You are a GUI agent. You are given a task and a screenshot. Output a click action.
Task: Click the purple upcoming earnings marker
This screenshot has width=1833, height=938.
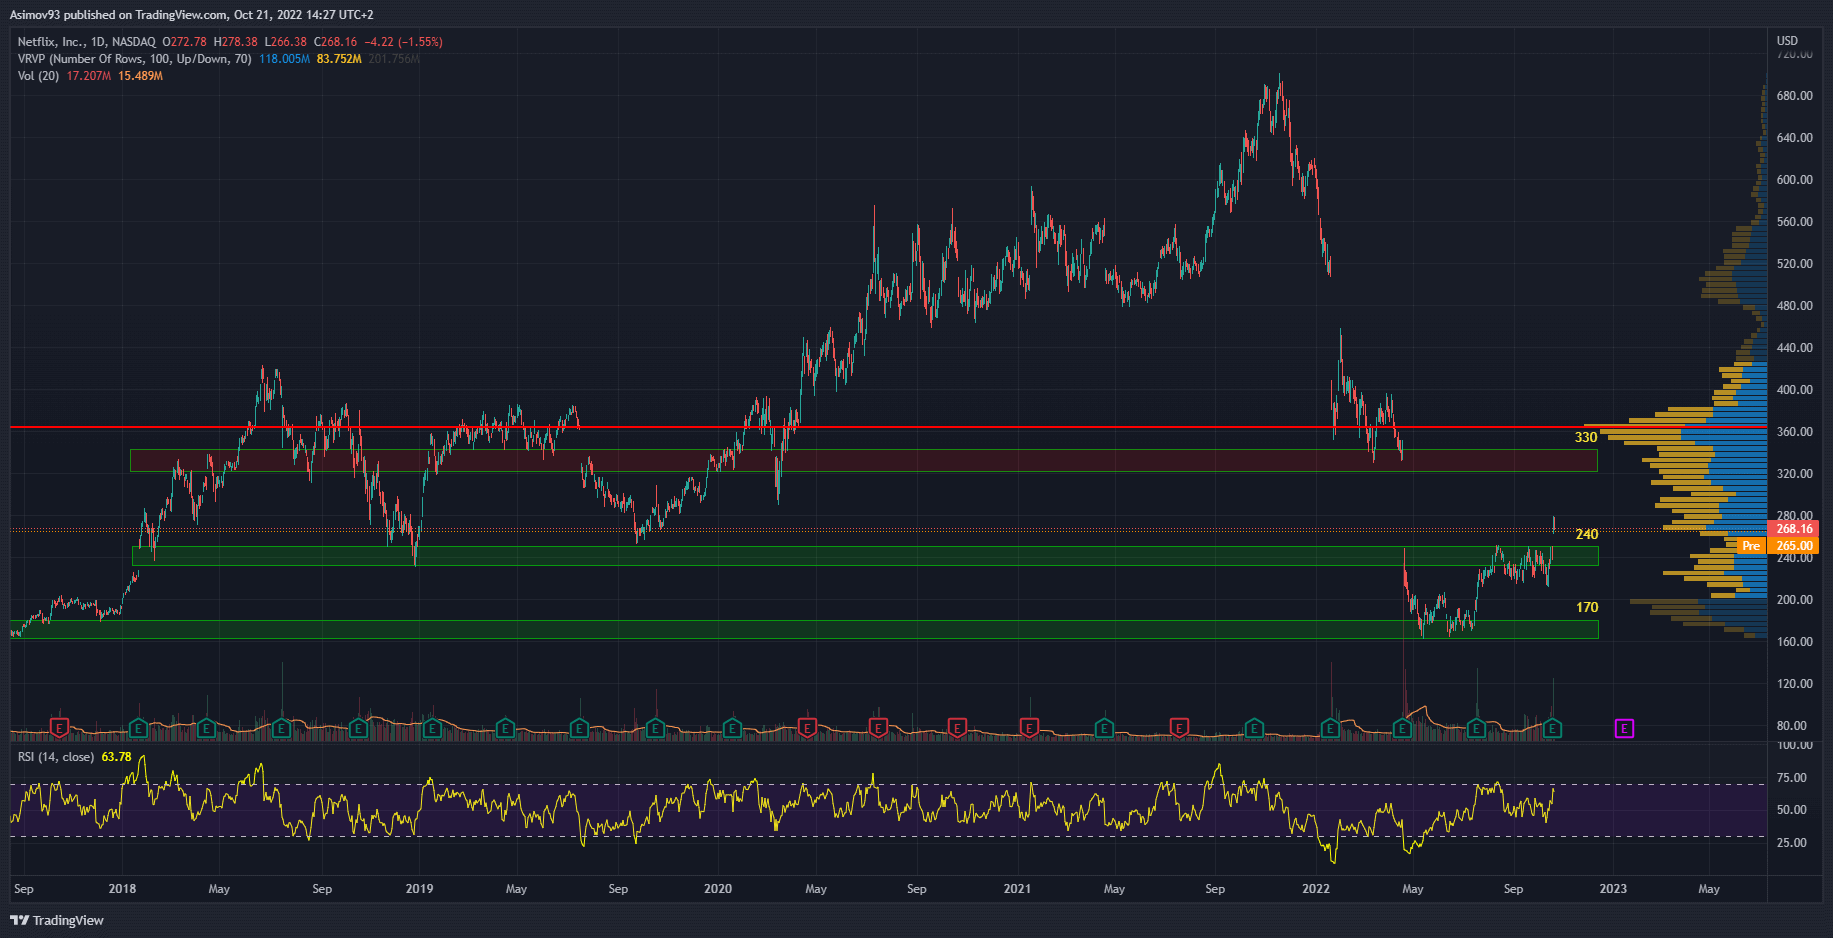click(1624, 729)
